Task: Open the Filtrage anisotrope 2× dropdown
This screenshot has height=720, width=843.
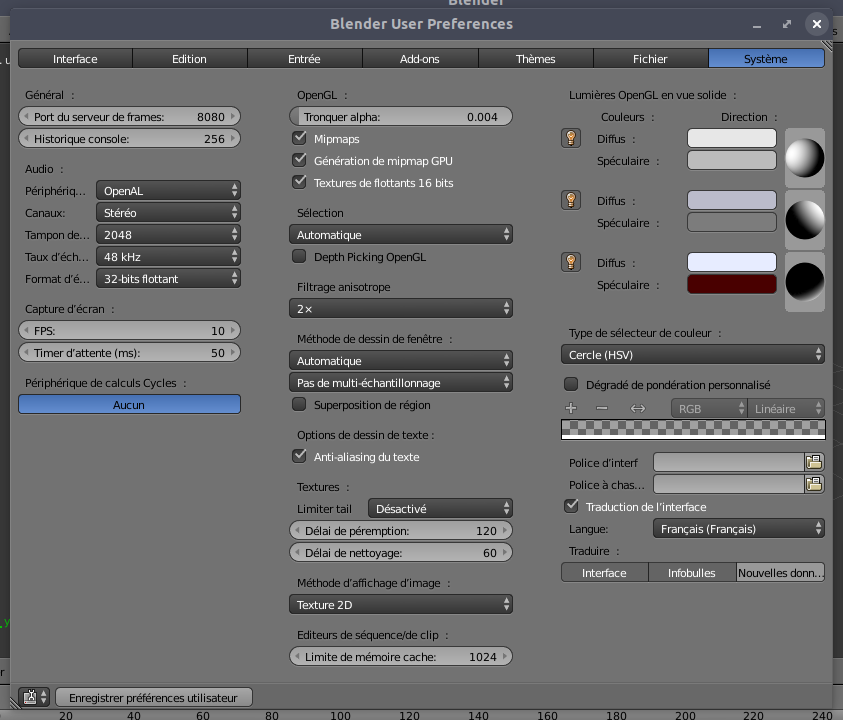Action: 401,309
